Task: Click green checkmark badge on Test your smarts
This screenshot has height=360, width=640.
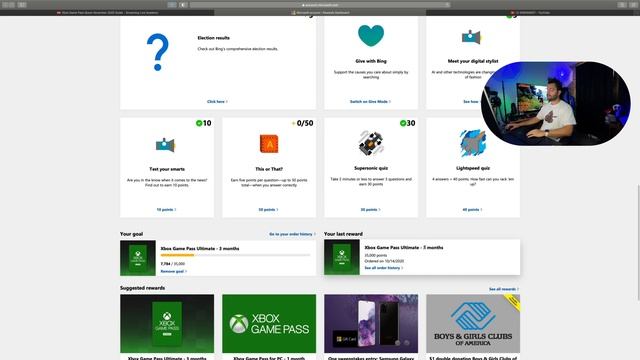Action: coord(199,123)
